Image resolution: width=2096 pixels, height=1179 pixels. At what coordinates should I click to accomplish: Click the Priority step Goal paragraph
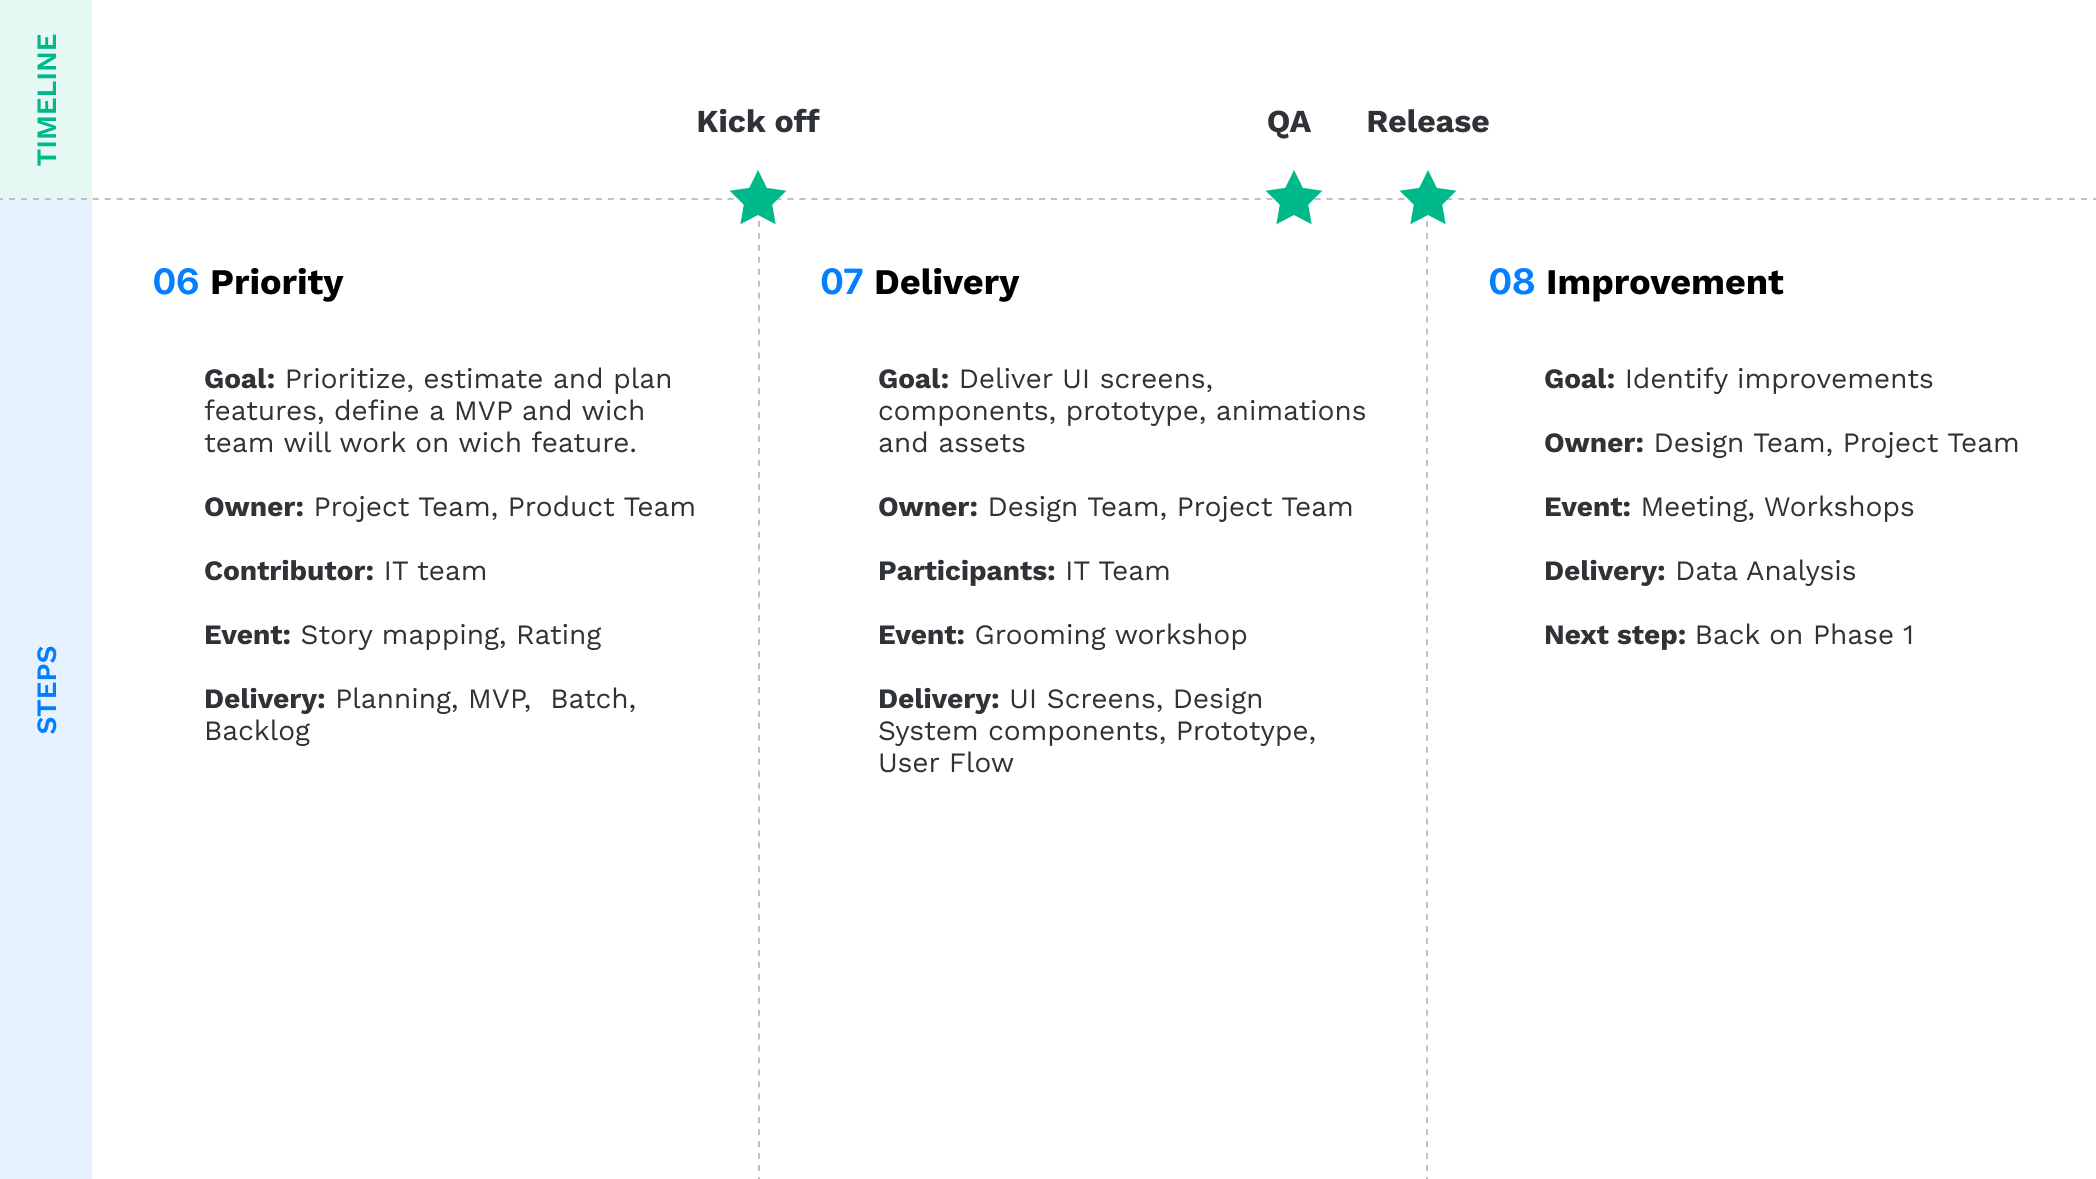point(437,411)
